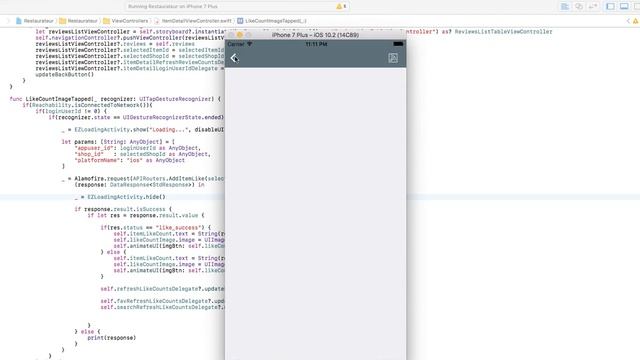Click the 'if response.result.isSuccess {' line
Viewport: 640px width, 360px height.
click(123, 209)
